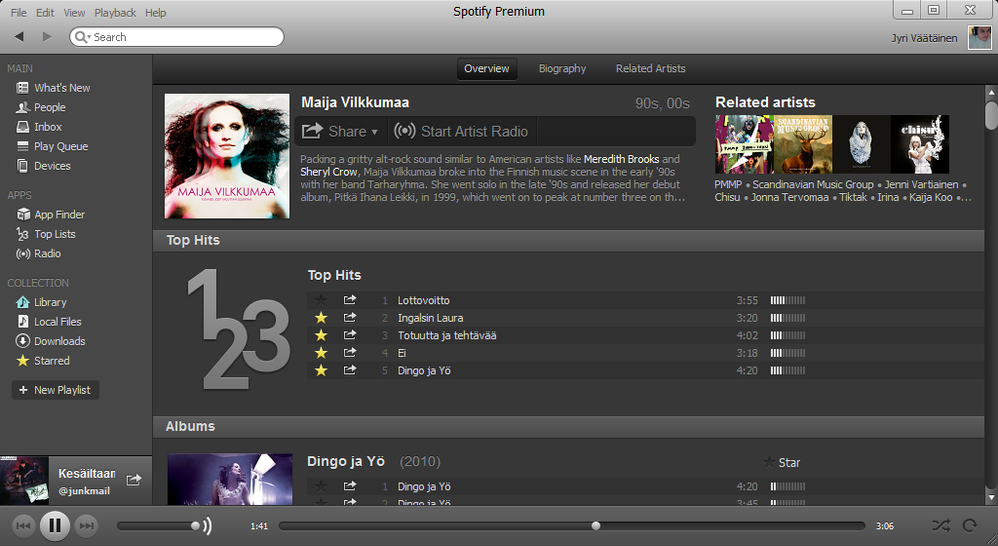This screenshot has height=546, width=998.
Task: Star the Lottovoitto track
Action: (x=321, y=300)
